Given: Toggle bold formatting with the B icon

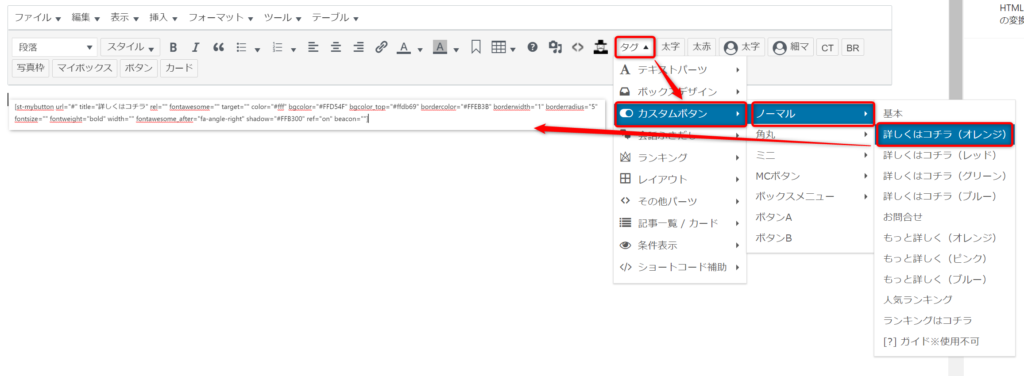Looking at the screenshot, I should coord(173,47).
